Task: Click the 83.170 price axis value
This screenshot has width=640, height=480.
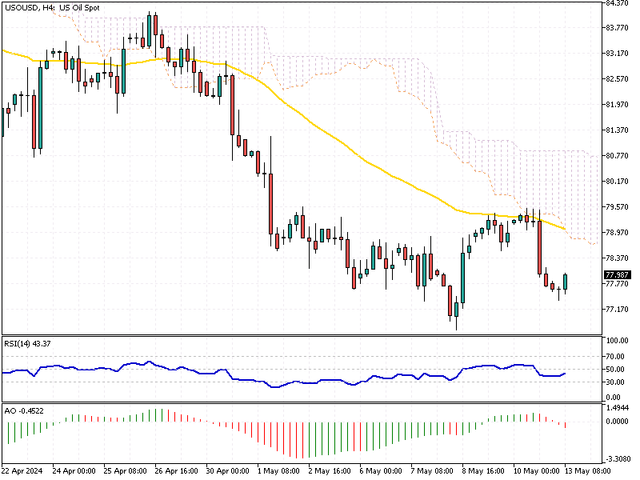Action: coord(617,53)
